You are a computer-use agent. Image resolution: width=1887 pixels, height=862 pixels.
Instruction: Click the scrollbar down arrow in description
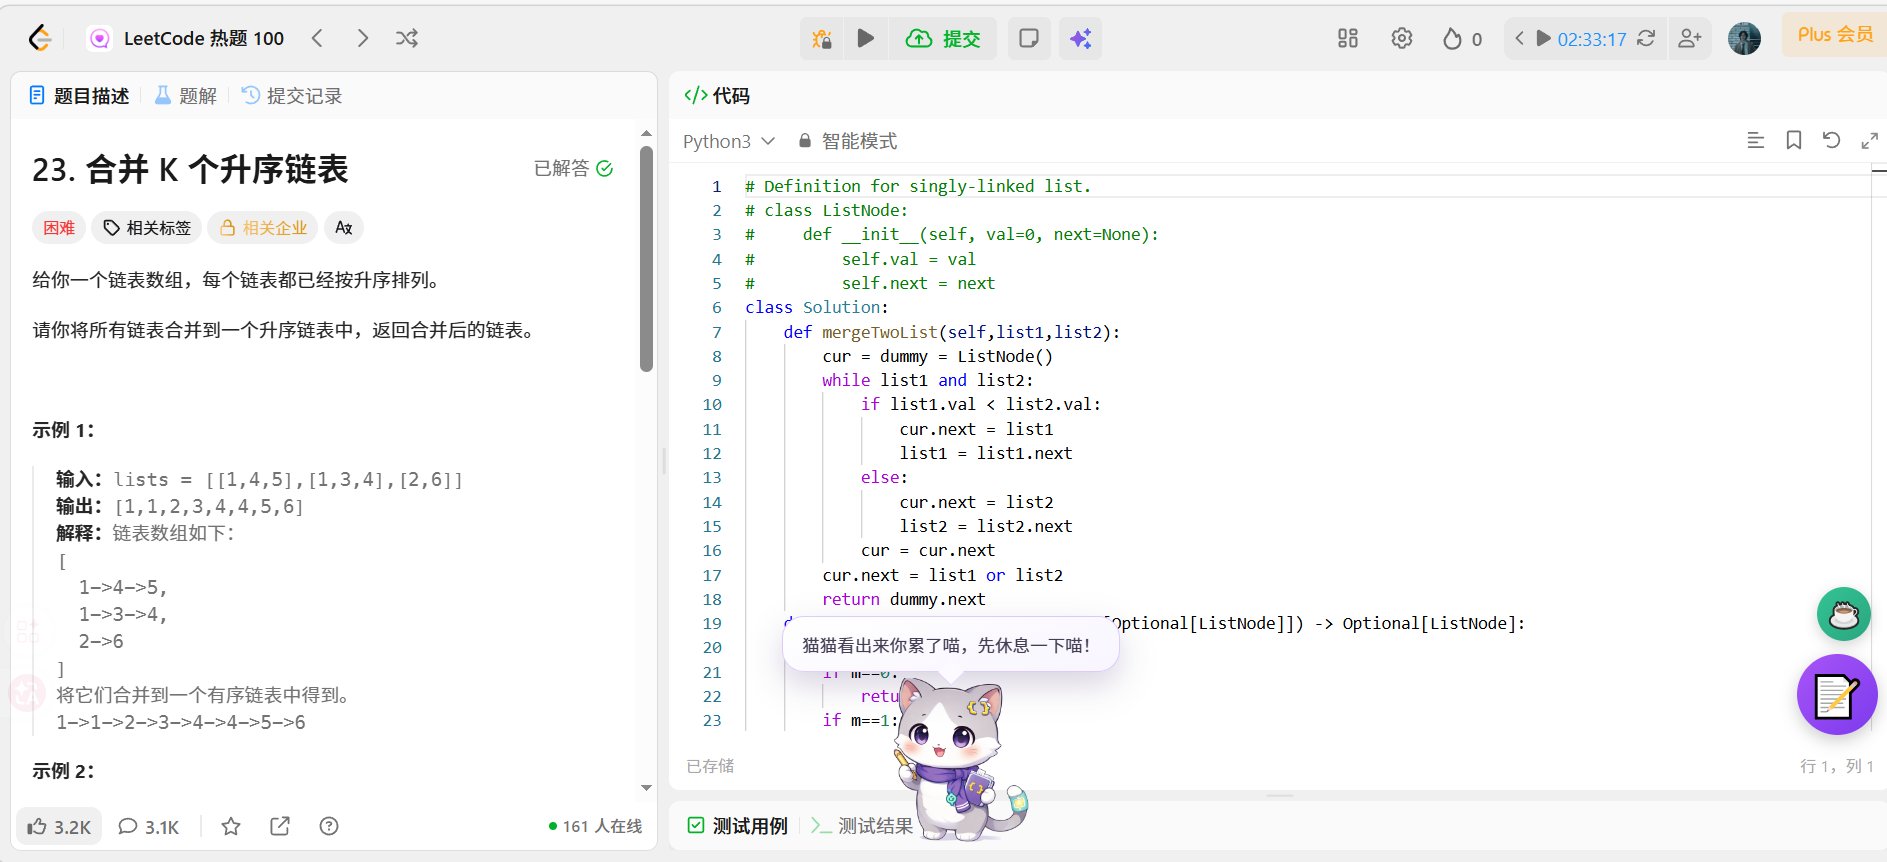pyautogui.click(x=646, y=788)
